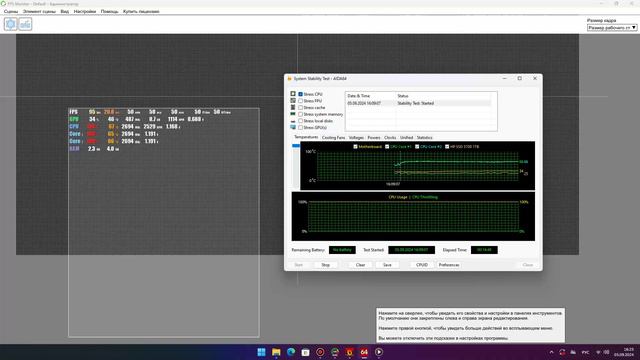Switch to the Powers tab

click(x=374, y=138)
